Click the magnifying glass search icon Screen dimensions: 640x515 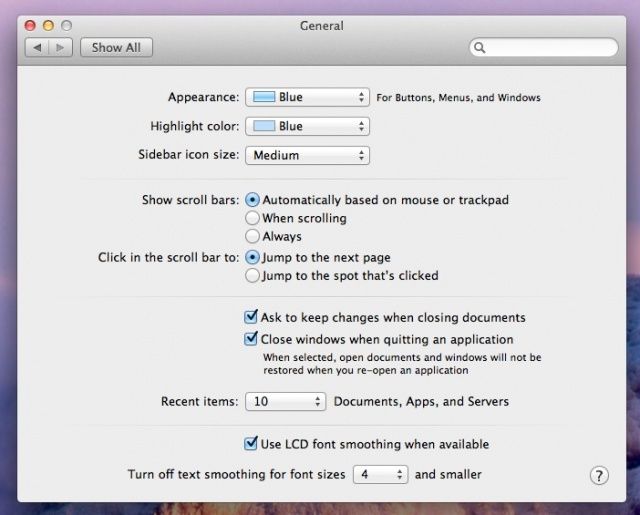coord(481,47)
